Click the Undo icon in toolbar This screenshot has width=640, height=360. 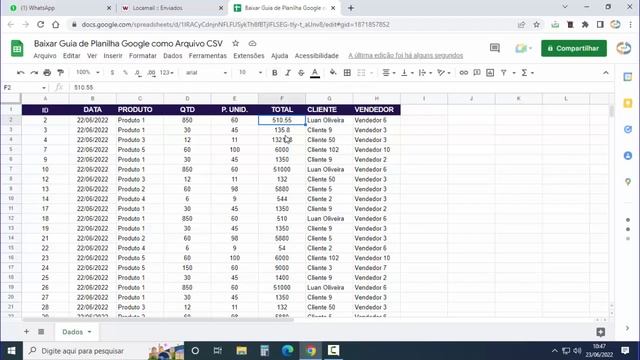(20, 73)
